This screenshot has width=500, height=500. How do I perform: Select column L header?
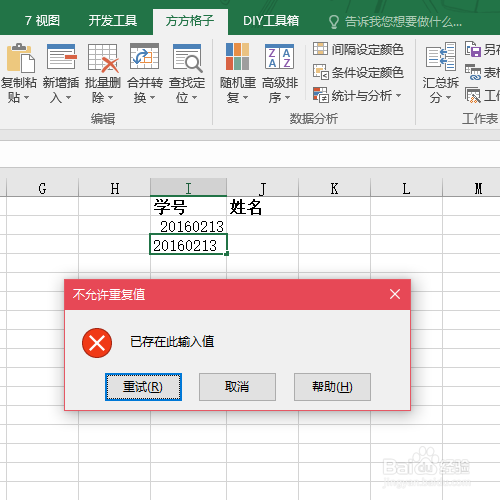tap(407, 188)
